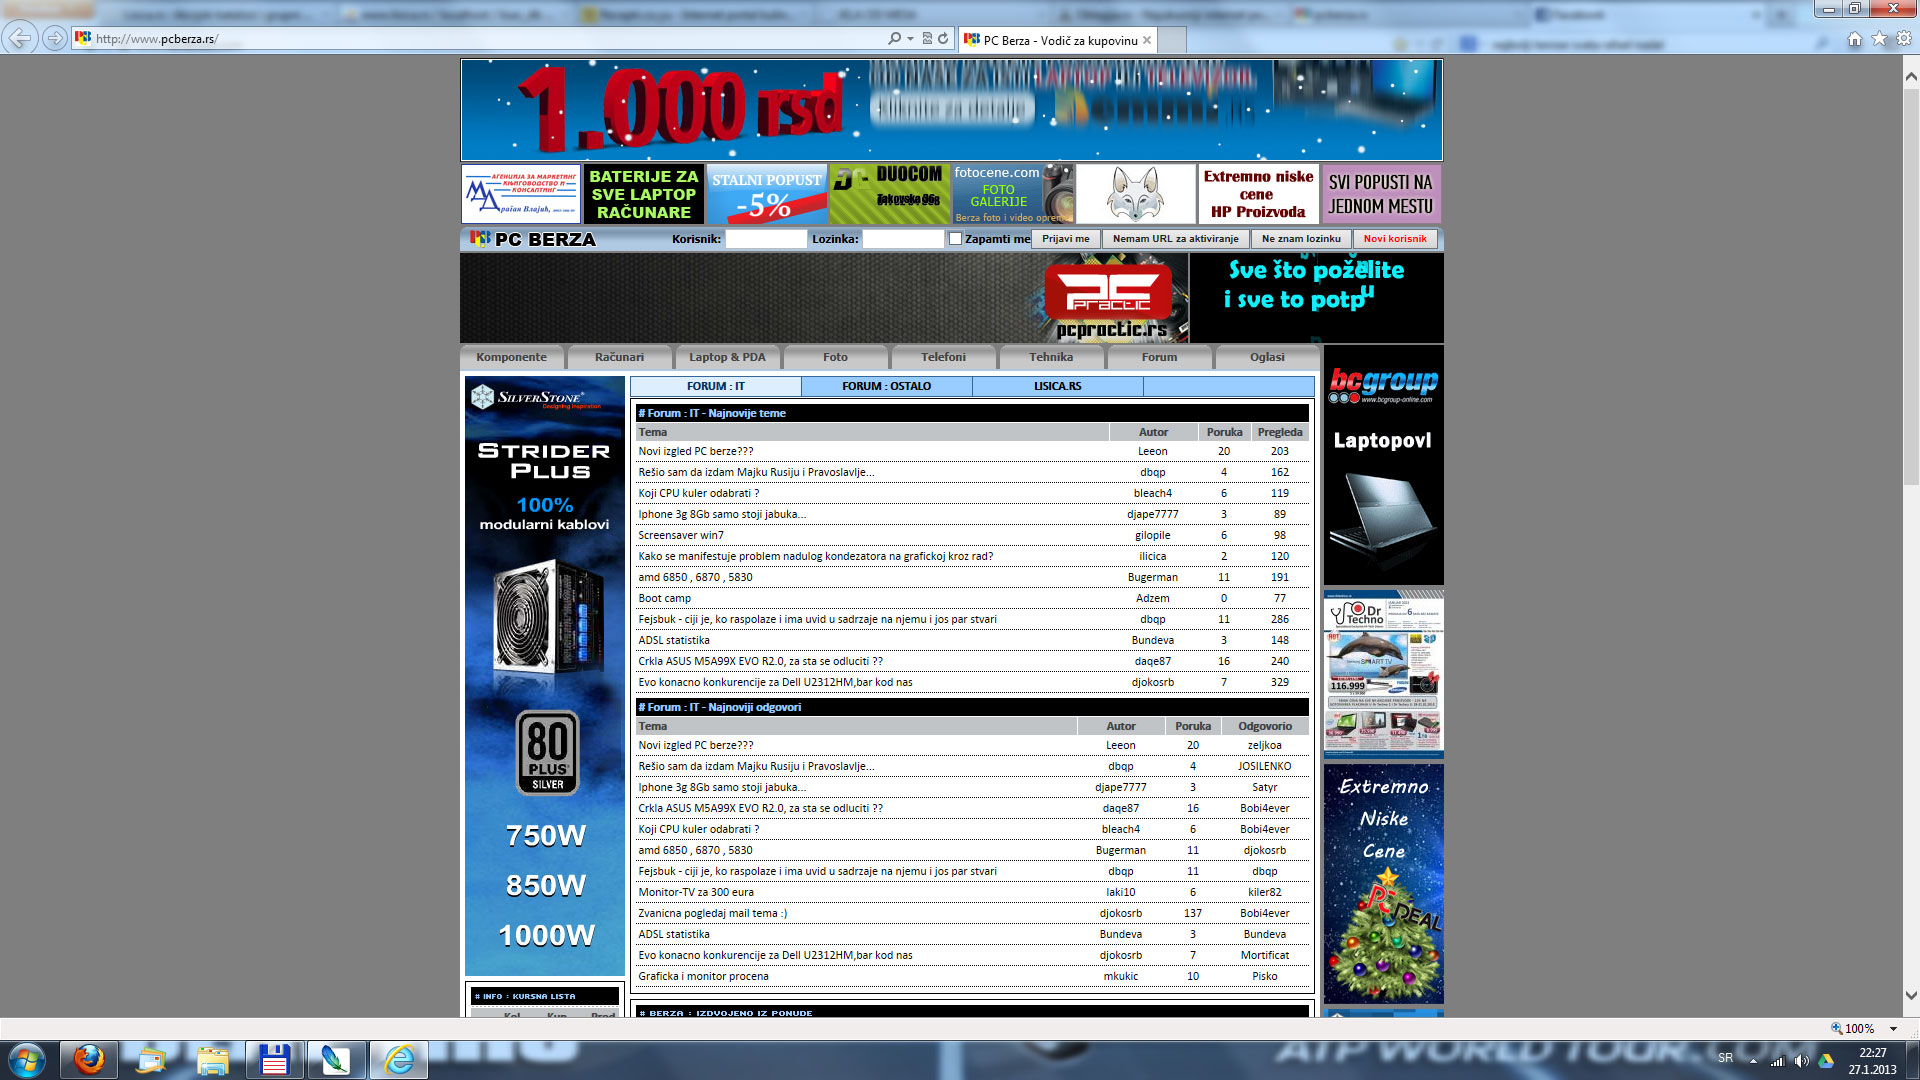This screenshot has height=1080, width=1920.
Task: Click 'zeljkoa' in Odgovorio column
Action: click(1264, 746)
